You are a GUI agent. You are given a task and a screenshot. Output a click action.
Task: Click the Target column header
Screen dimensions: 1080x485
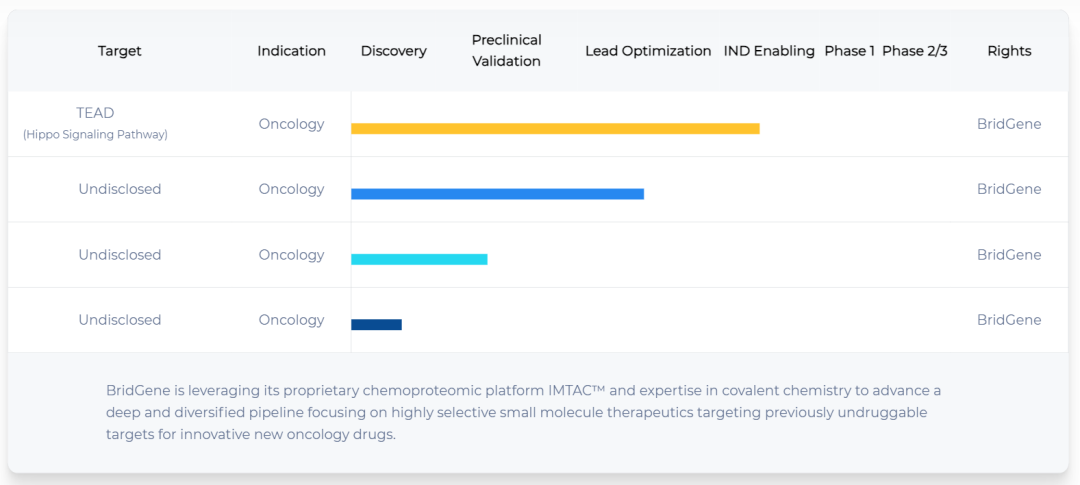pyautogui.click(x=120, y=51)
